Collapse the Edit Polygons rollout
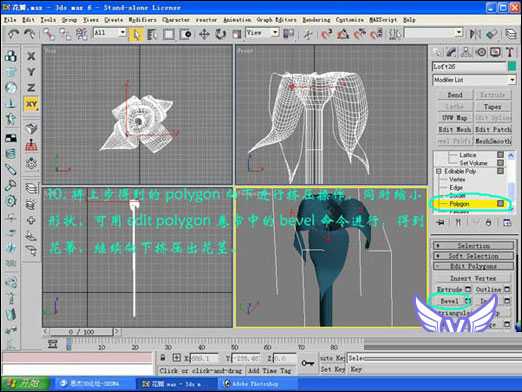This screenshot has width=522, height=392. pyautogui.click(x=473, y=266)
